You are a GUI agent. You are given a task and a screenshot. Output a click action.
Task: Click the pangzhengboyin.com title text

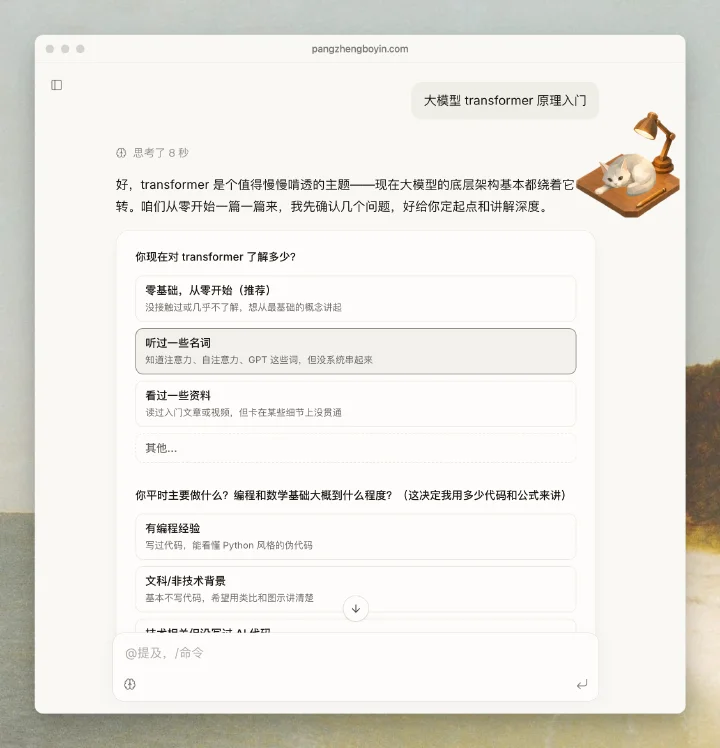tap(360, 49)
